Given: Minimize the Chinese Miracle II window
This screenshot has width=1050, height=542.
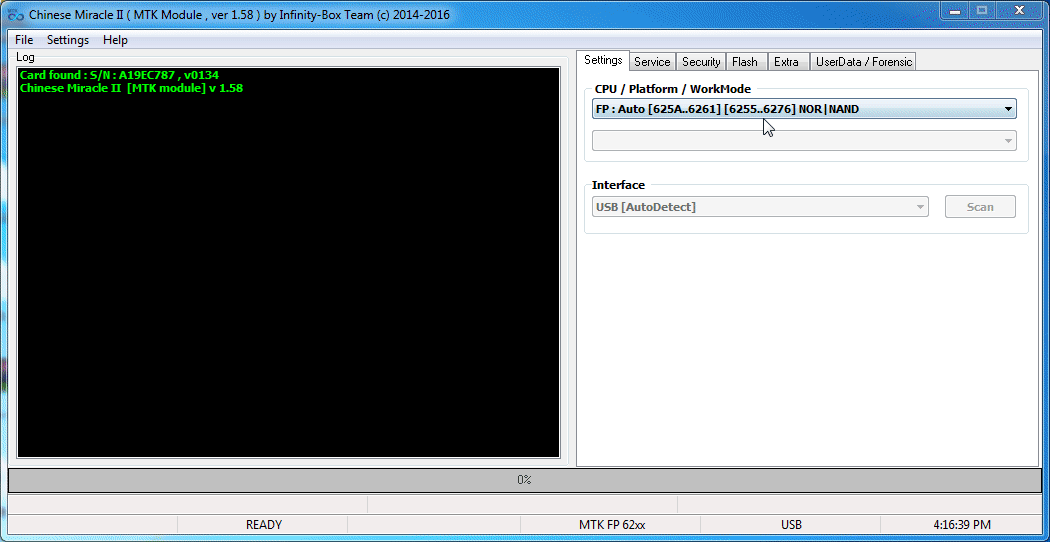Looking at the screenshot, I should tap(956, 11).
